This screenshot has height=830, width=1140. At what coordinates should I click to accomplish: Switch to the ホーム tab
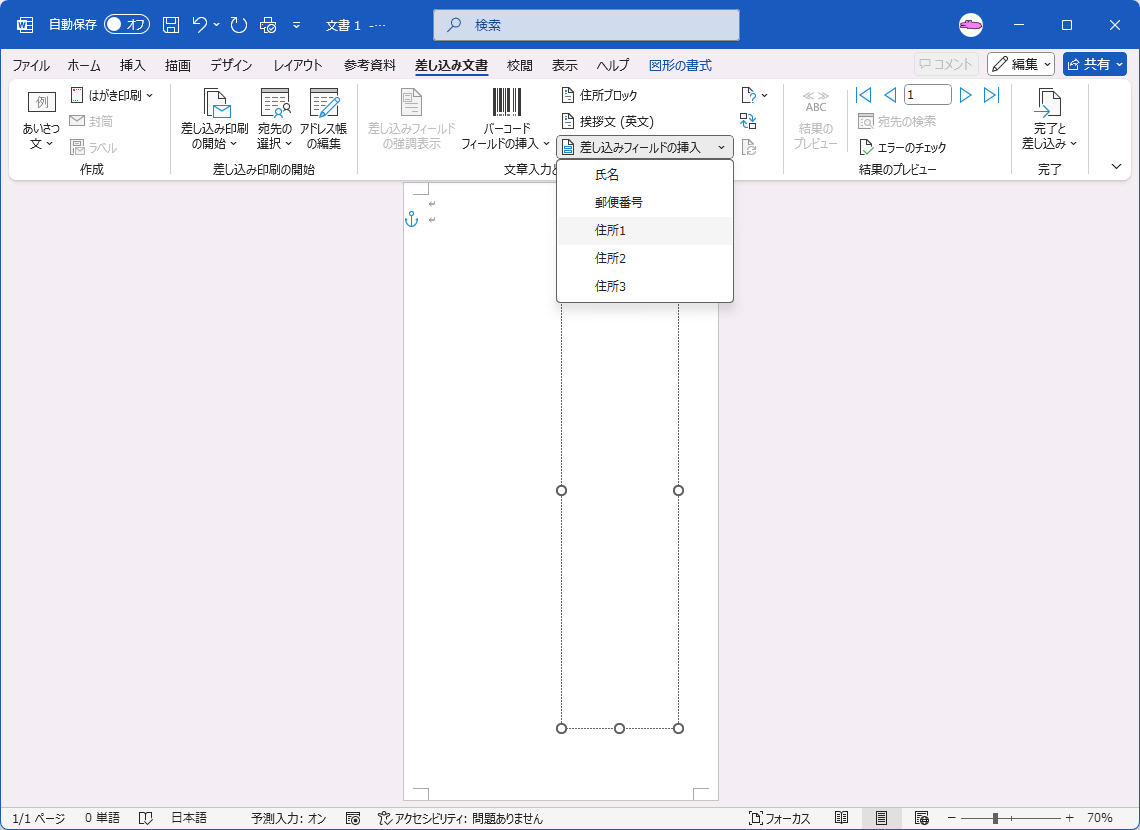(x=84, y=65)
